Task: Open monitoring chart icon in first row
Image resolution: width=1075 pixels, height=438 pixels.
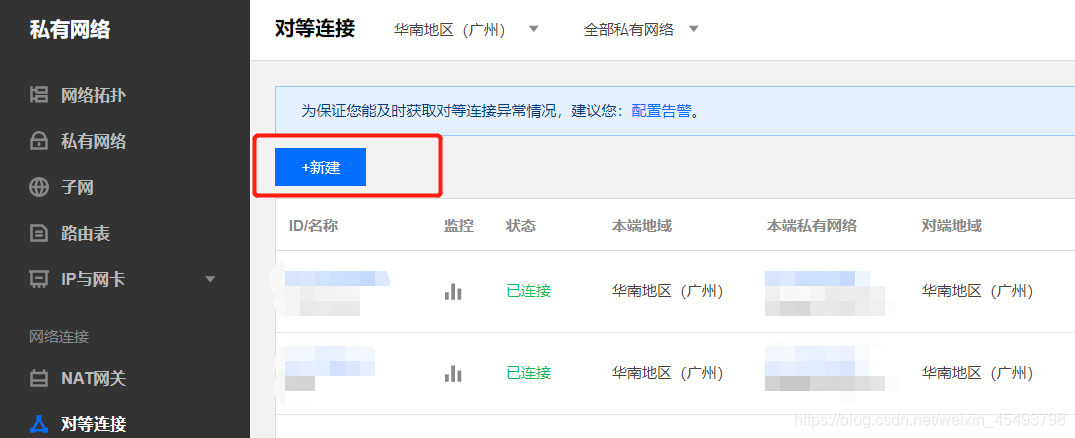Action: pos(453,292)
